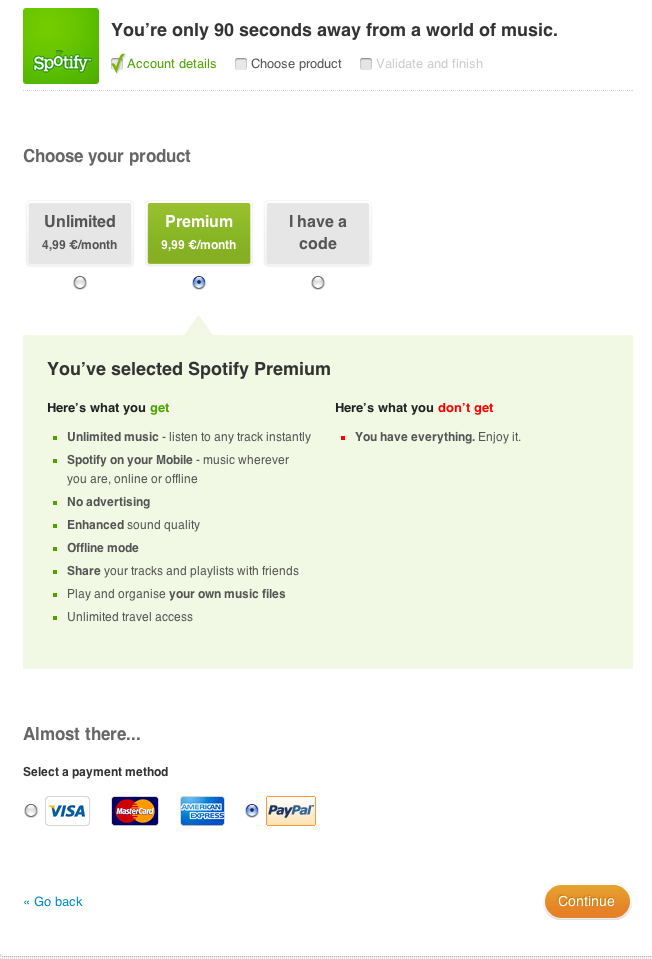
Task: Select the PayPal payment logo
Action: click(291, 811)
